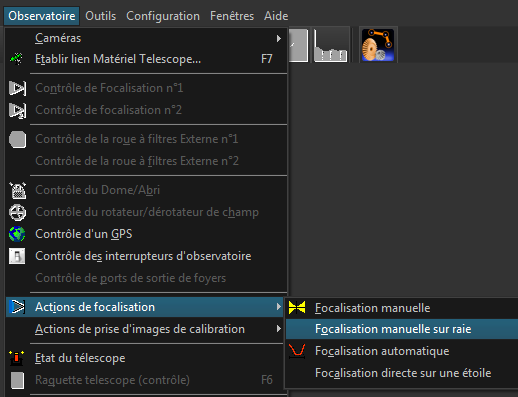The height and width of the screenshot is (397, 518).
Task: Click the Focalisation automatique curve icon
Action: [x=297, y=351]
